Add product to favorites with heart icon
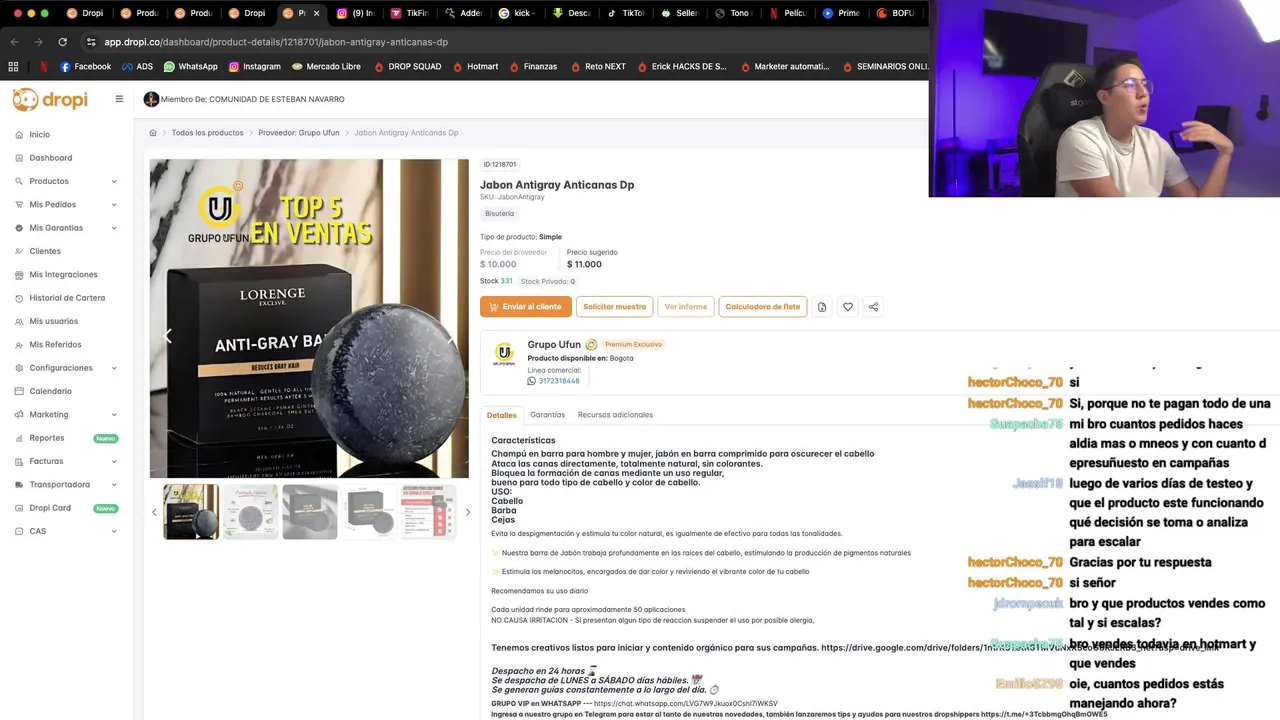The width and height of the screenshot is (1280, 720). (848, 307)
